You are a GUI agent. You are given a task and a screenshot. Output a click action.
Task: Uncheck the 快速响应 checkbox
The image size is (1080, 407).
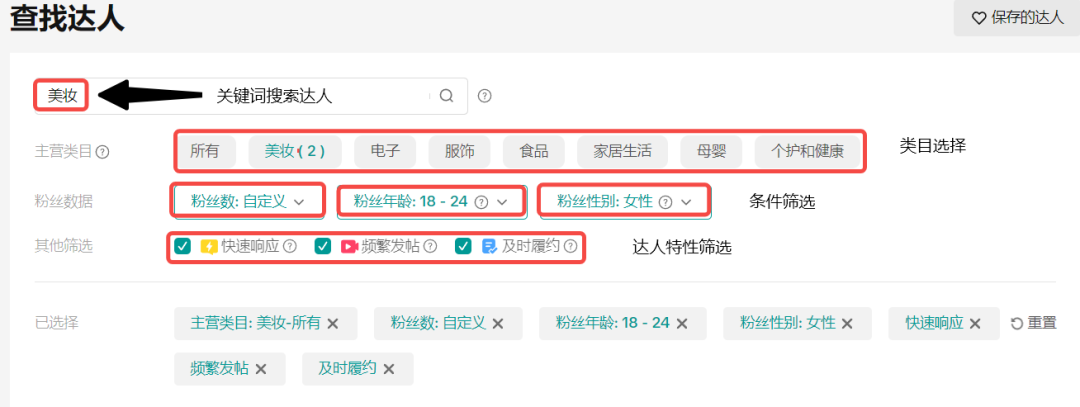[182, 246]
